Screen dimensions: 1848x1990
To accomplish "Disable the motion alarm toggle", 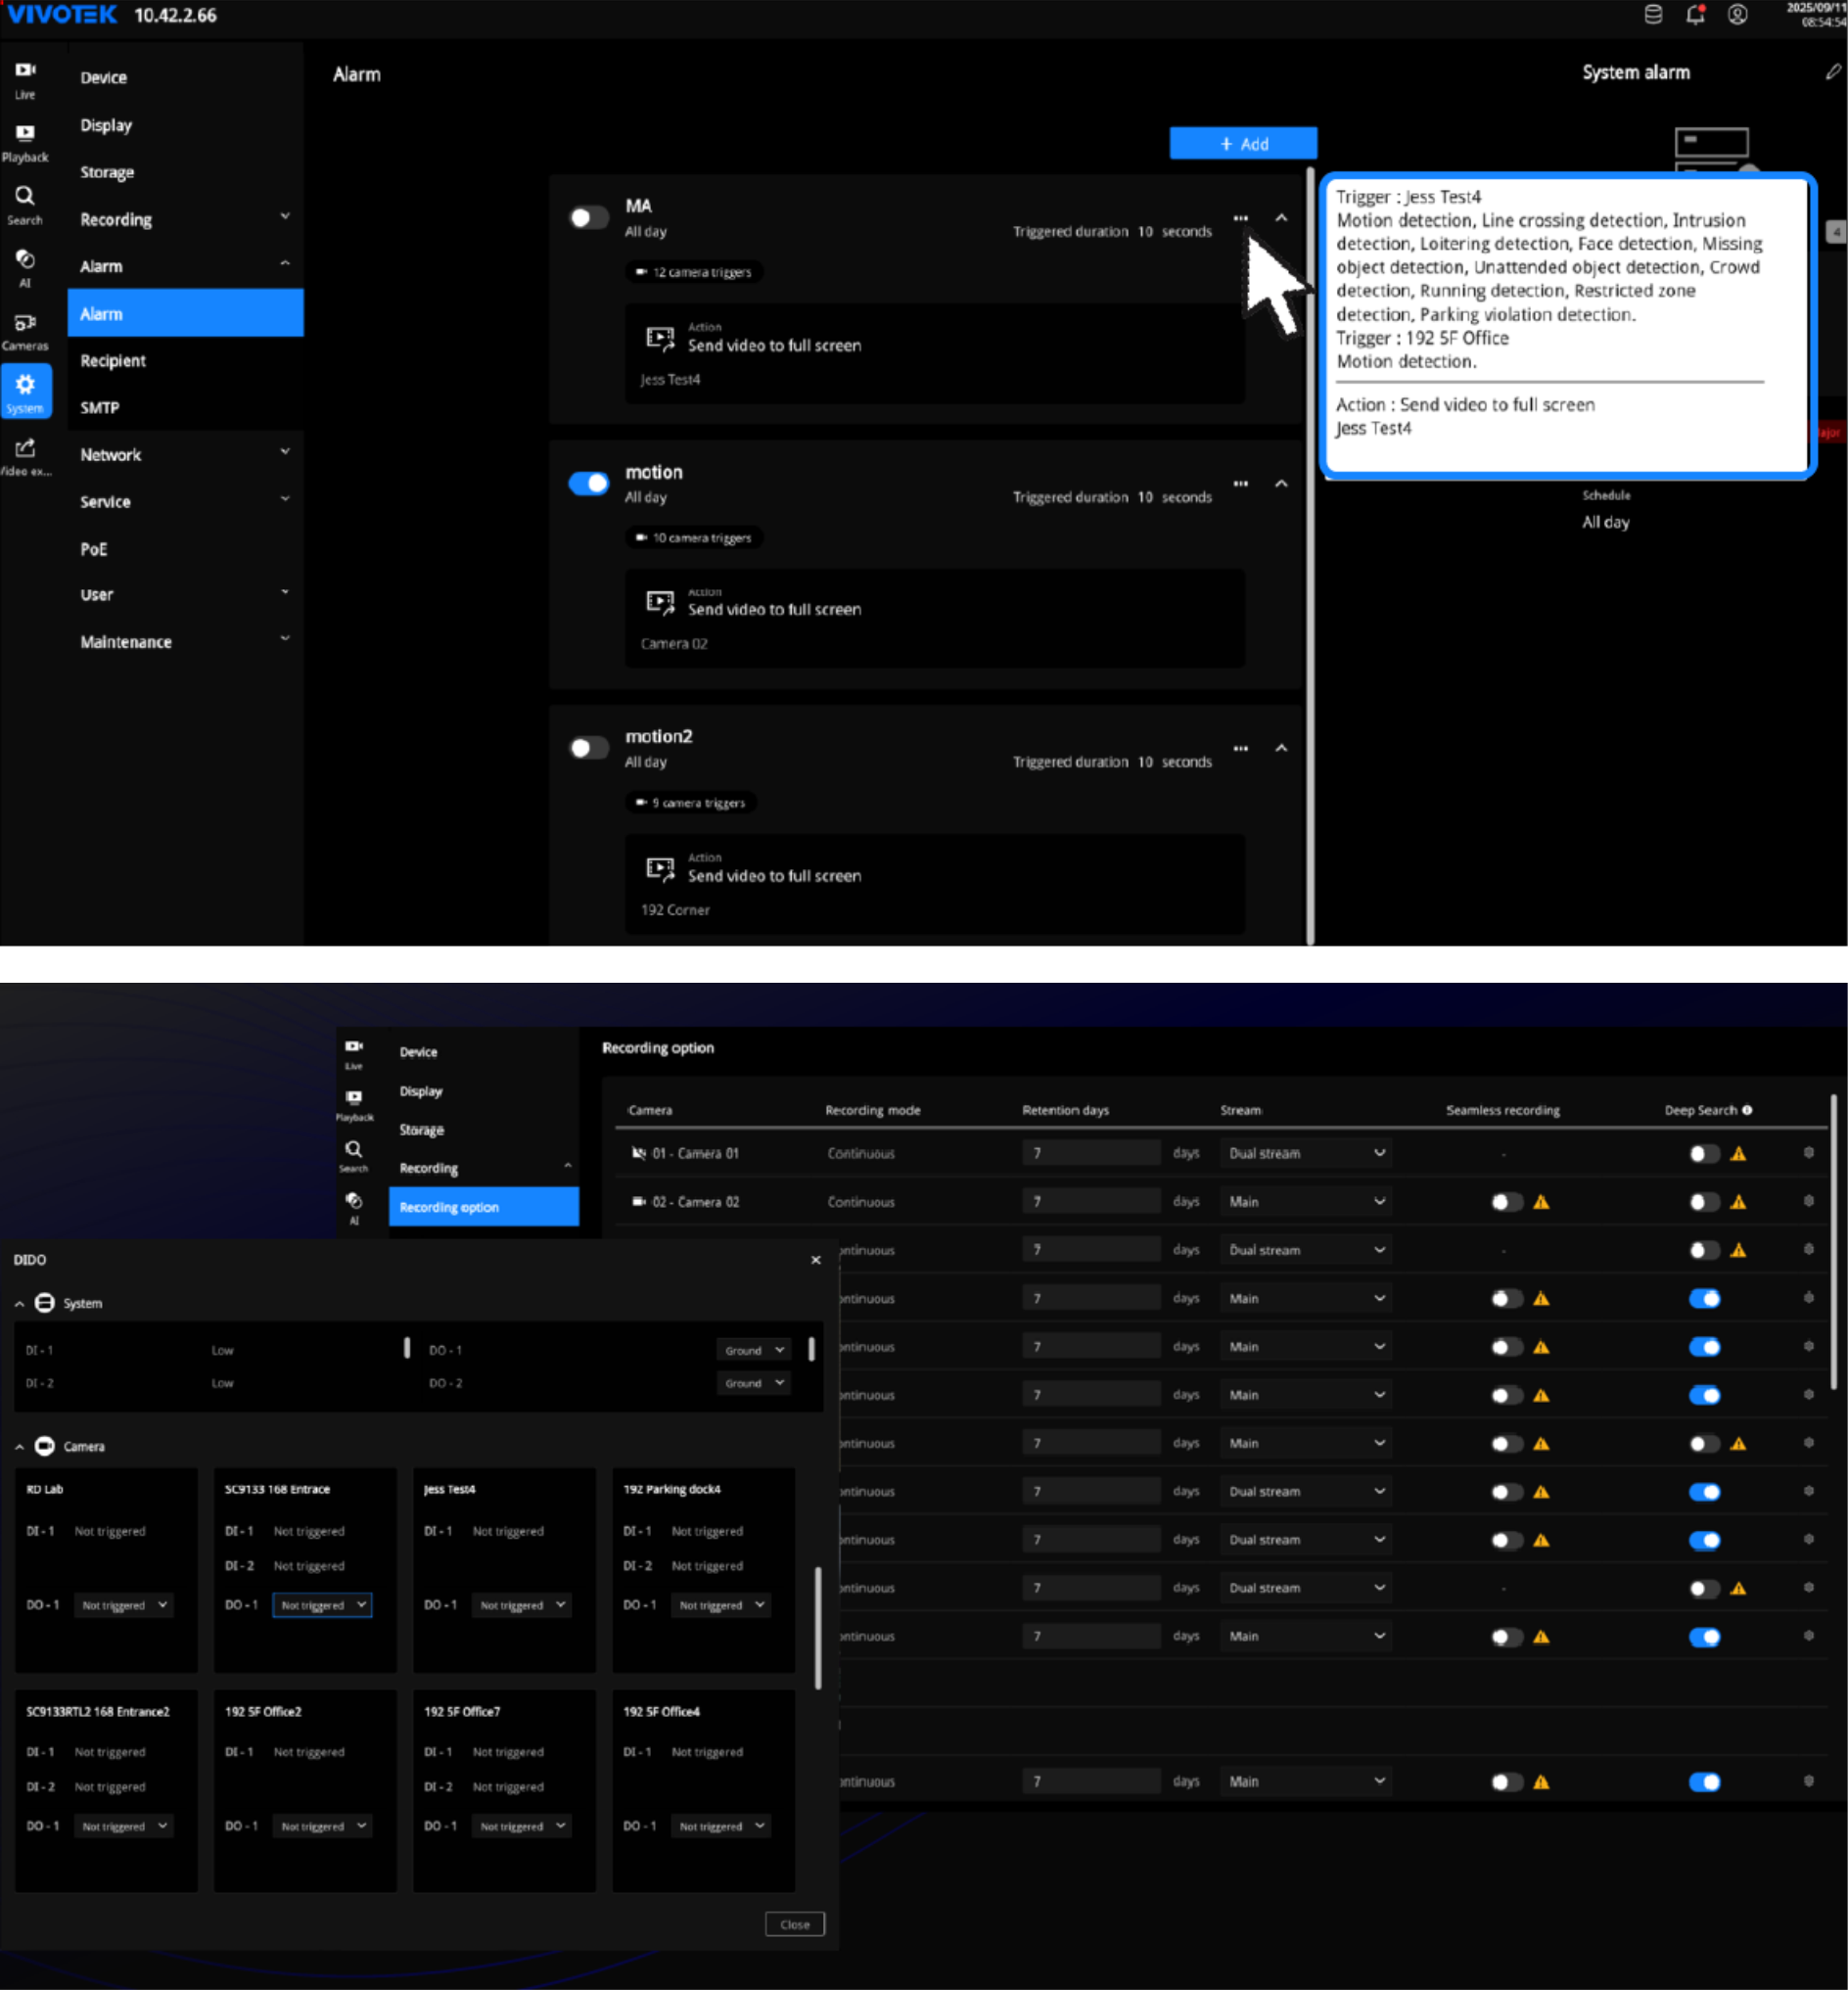I will tap(589, 484).
